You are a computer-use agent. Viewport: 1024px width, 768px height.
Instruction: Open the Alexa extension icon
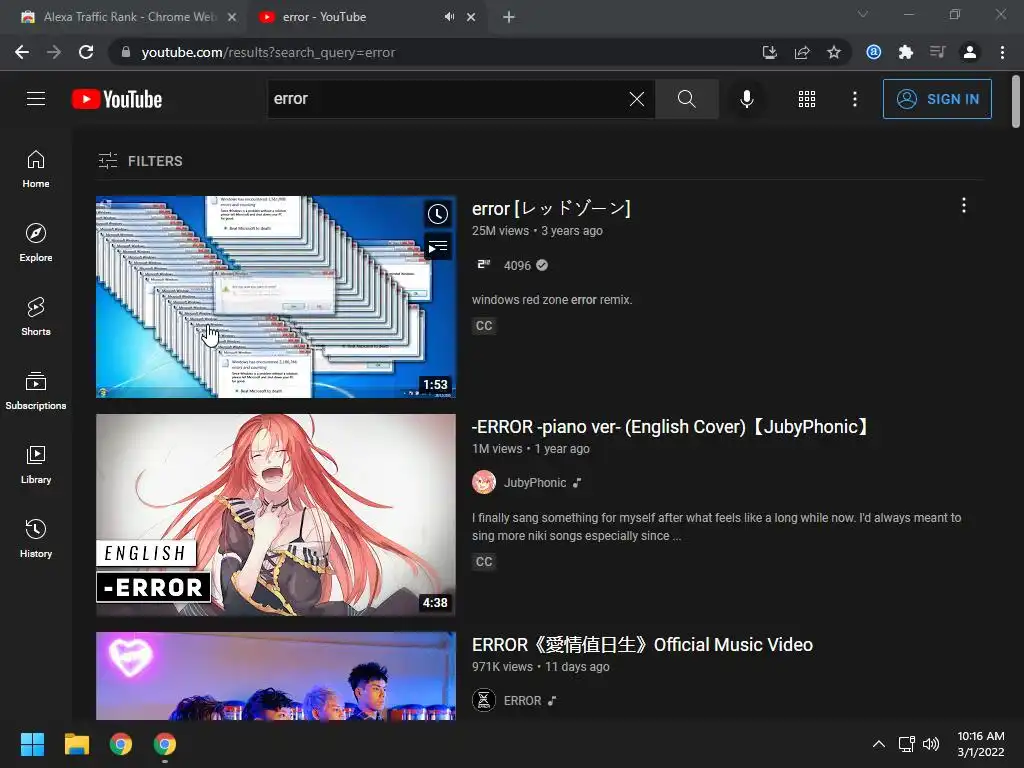pos(873,52)
